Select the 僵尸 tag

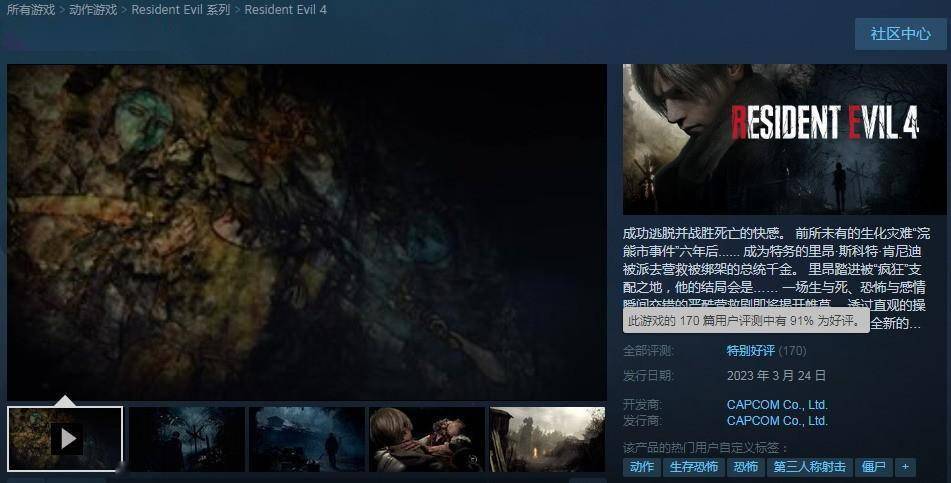pyautogui.click(x=873, y=467)
